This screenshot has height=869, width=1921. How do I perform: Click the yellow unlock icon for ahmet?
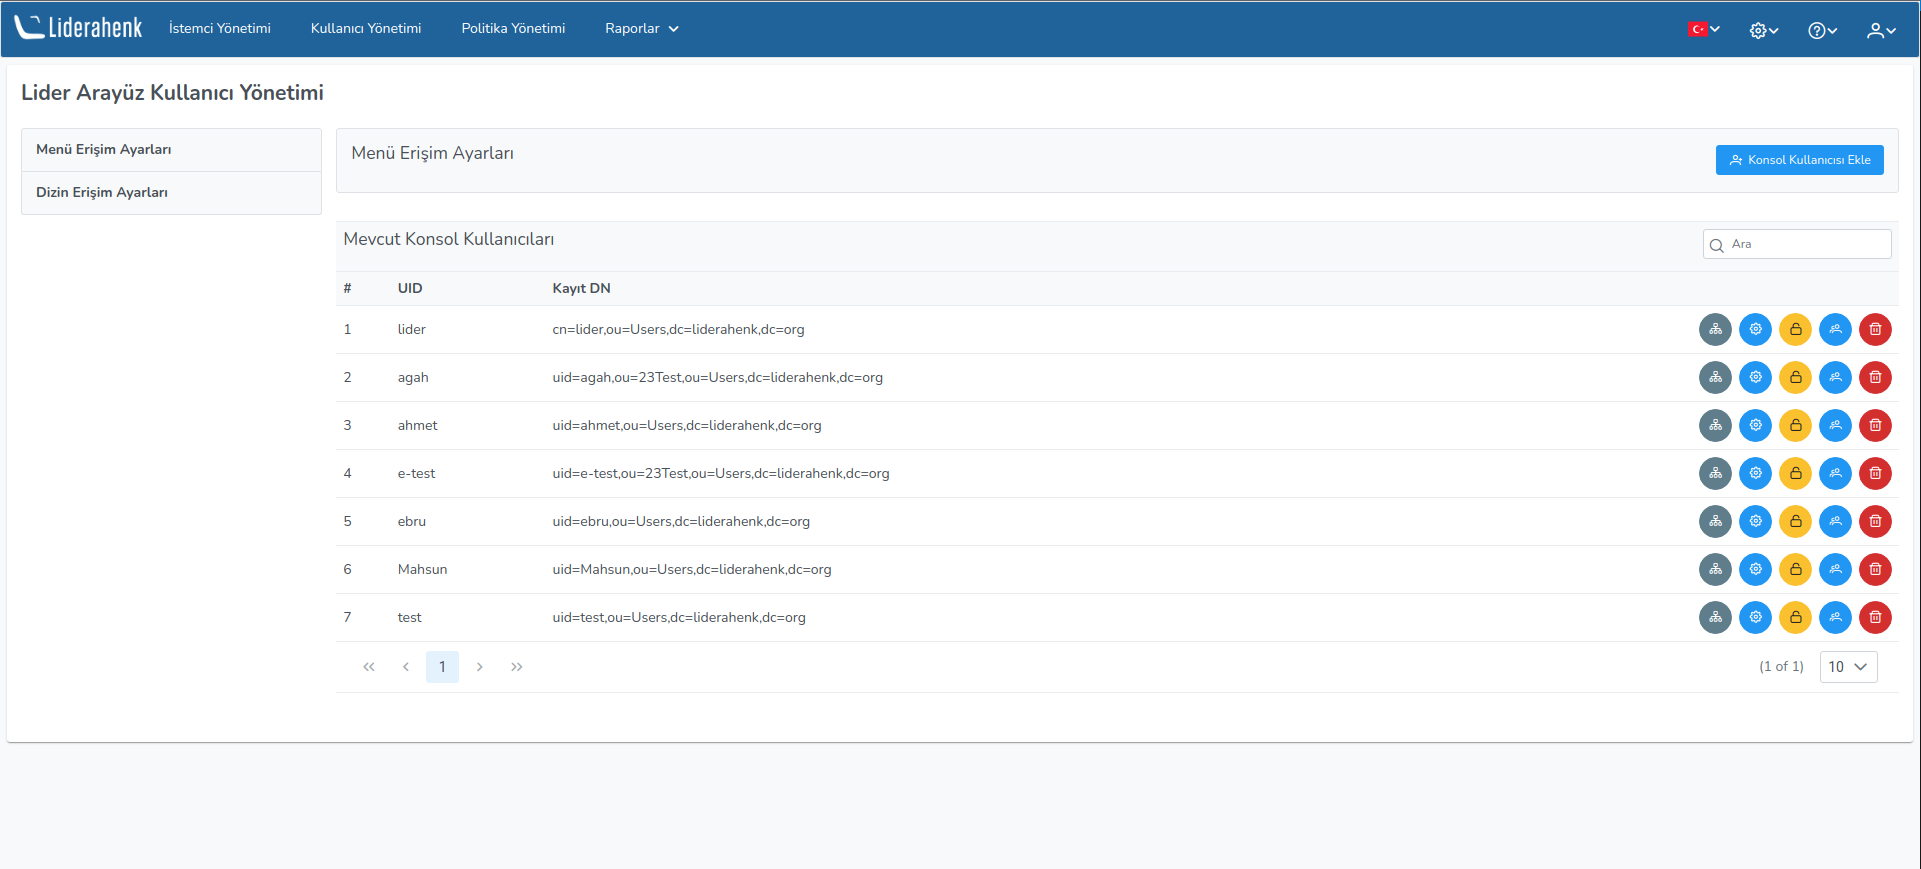pos(1795,425)
